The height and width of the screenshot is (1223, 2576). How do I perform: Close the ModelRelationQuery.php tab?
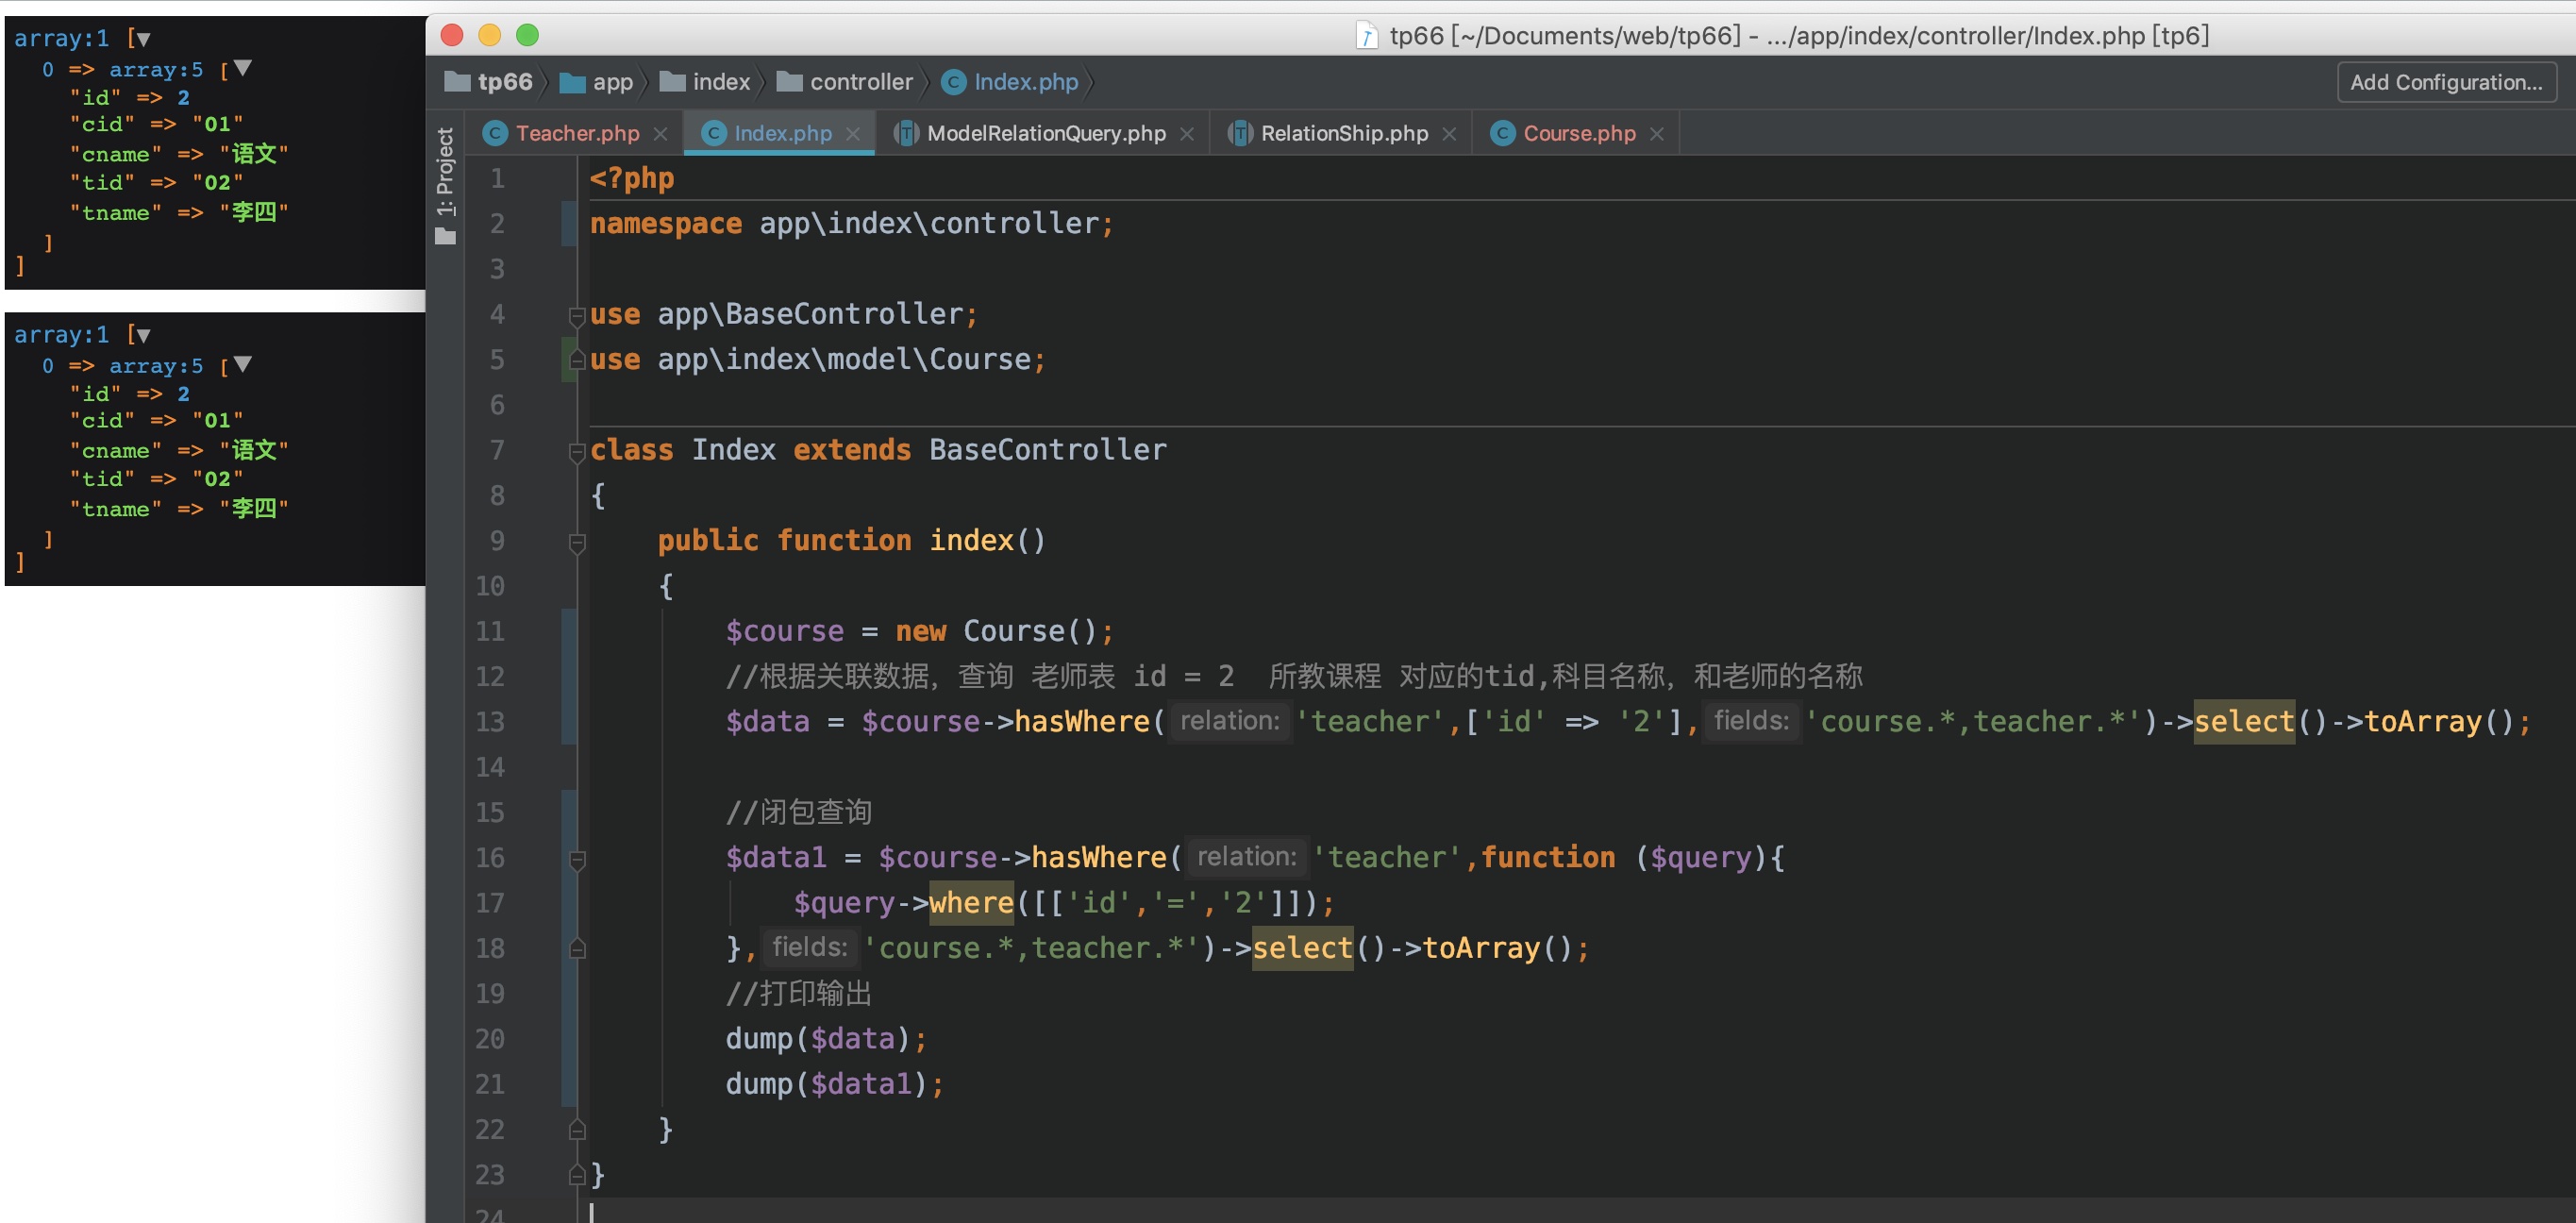tap(1187, 134)
